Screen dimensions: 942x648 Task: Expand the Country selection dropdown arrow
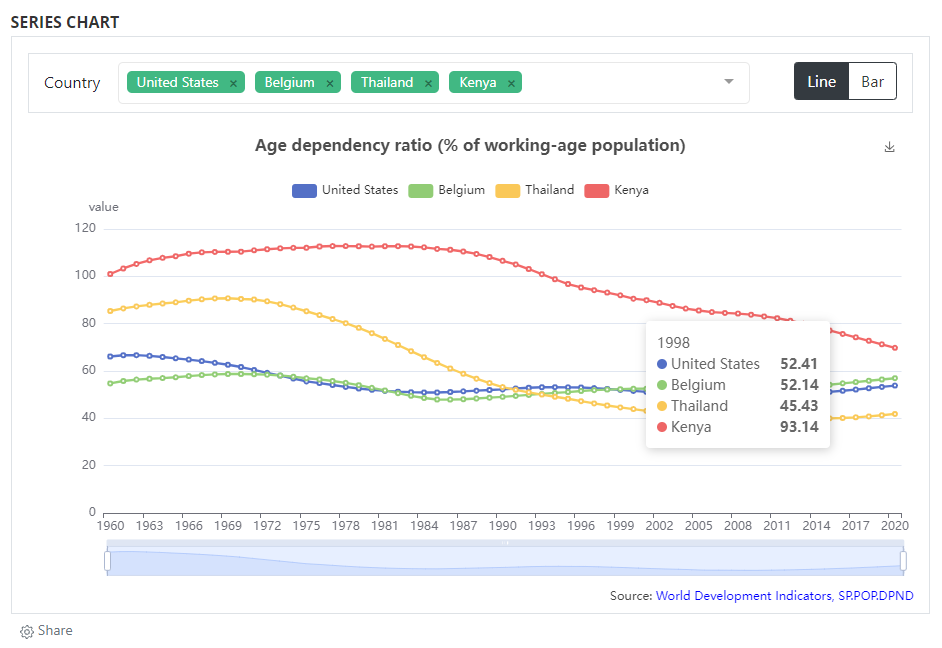(x=729, y=82)
